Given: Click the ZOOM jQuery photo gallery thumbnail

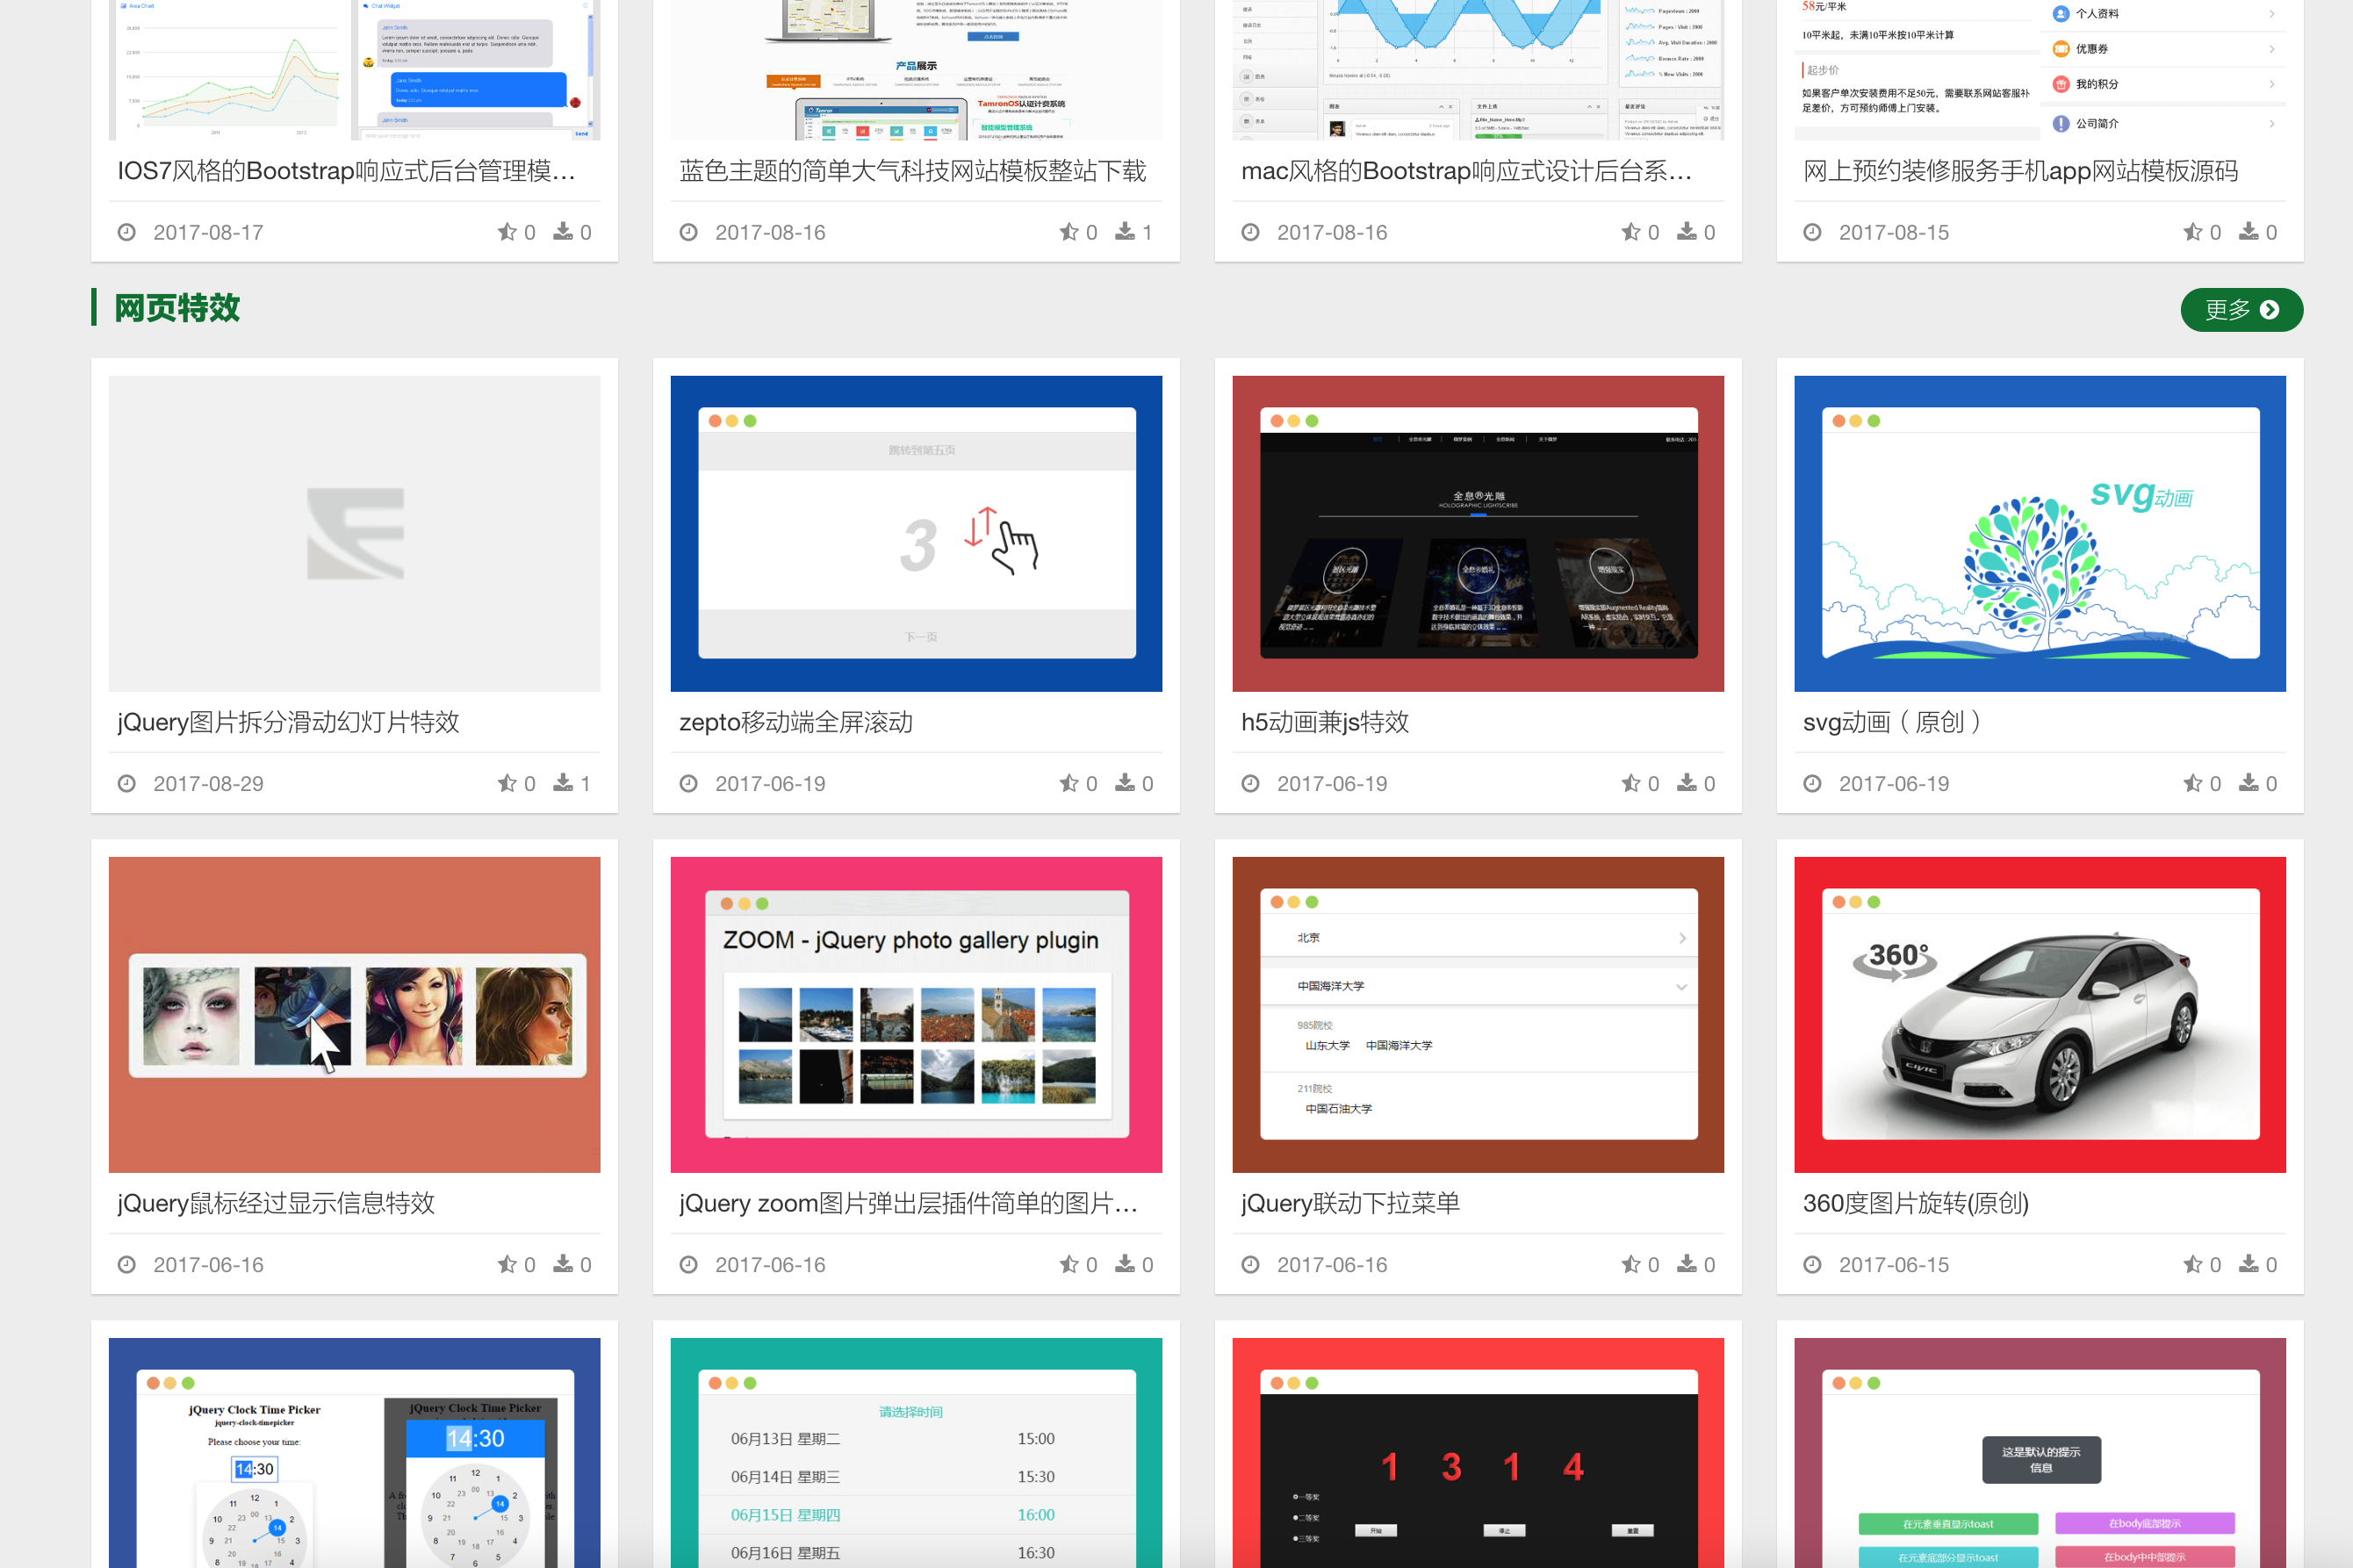Looking at the screenshot, I should [x=916, y=1014].
